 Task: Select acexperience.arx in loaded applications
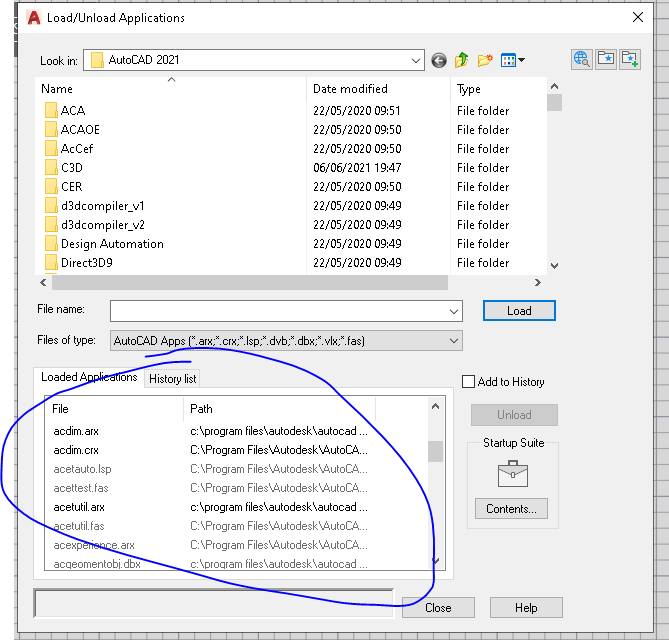coord(94,545)
